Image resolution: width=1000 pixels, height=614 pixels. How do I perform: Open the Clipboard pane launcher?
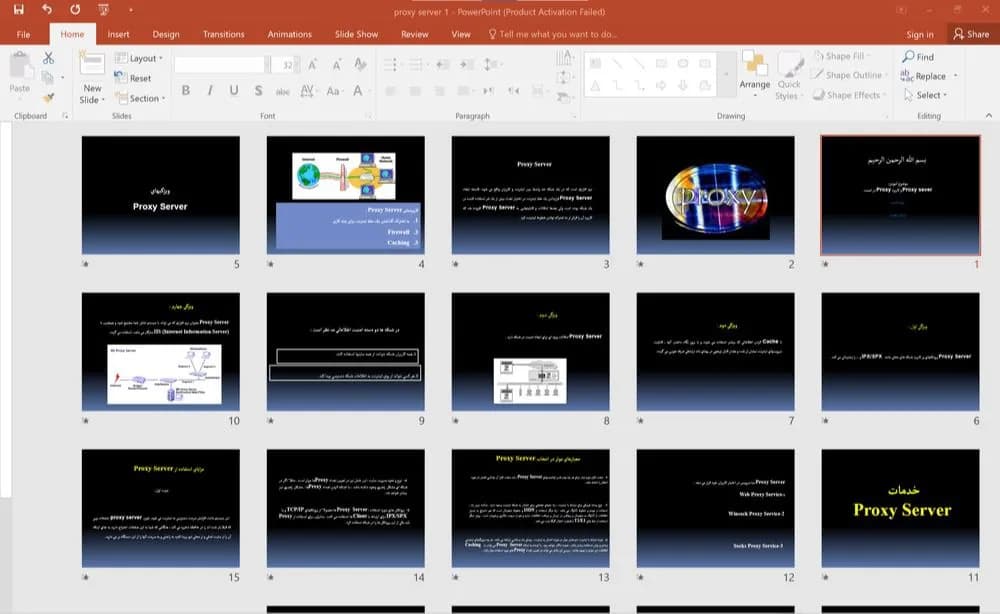click(65, 115)
